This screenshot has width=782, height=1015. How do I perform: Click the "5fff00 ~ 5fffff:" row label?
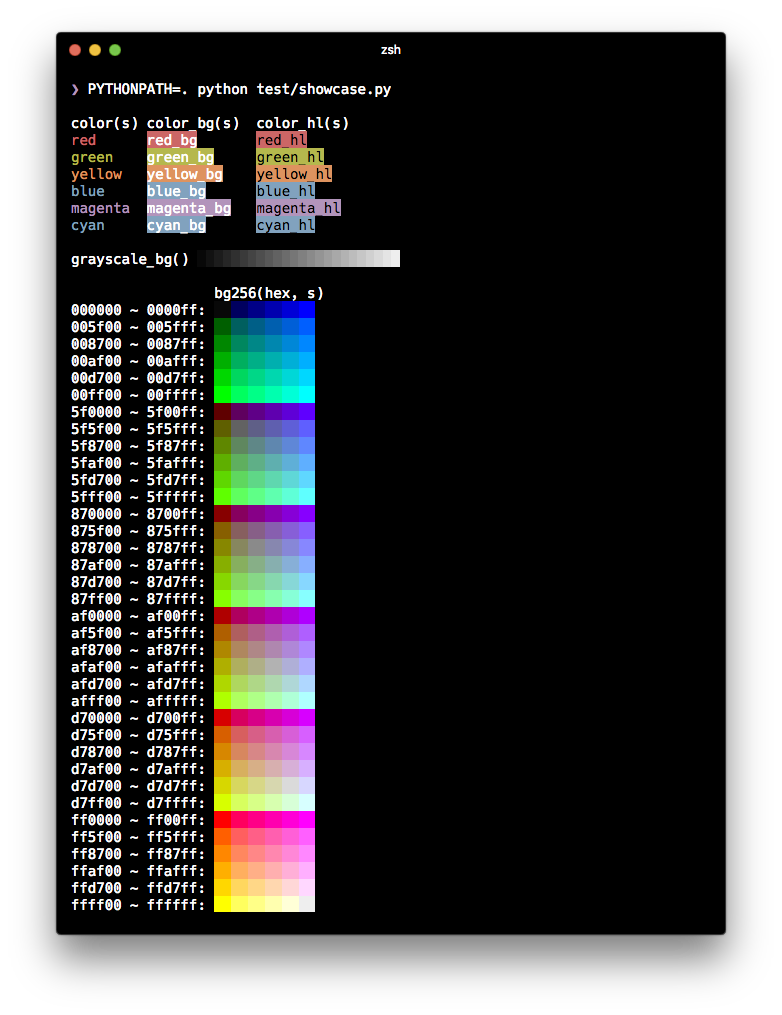[x=138, y=497]
